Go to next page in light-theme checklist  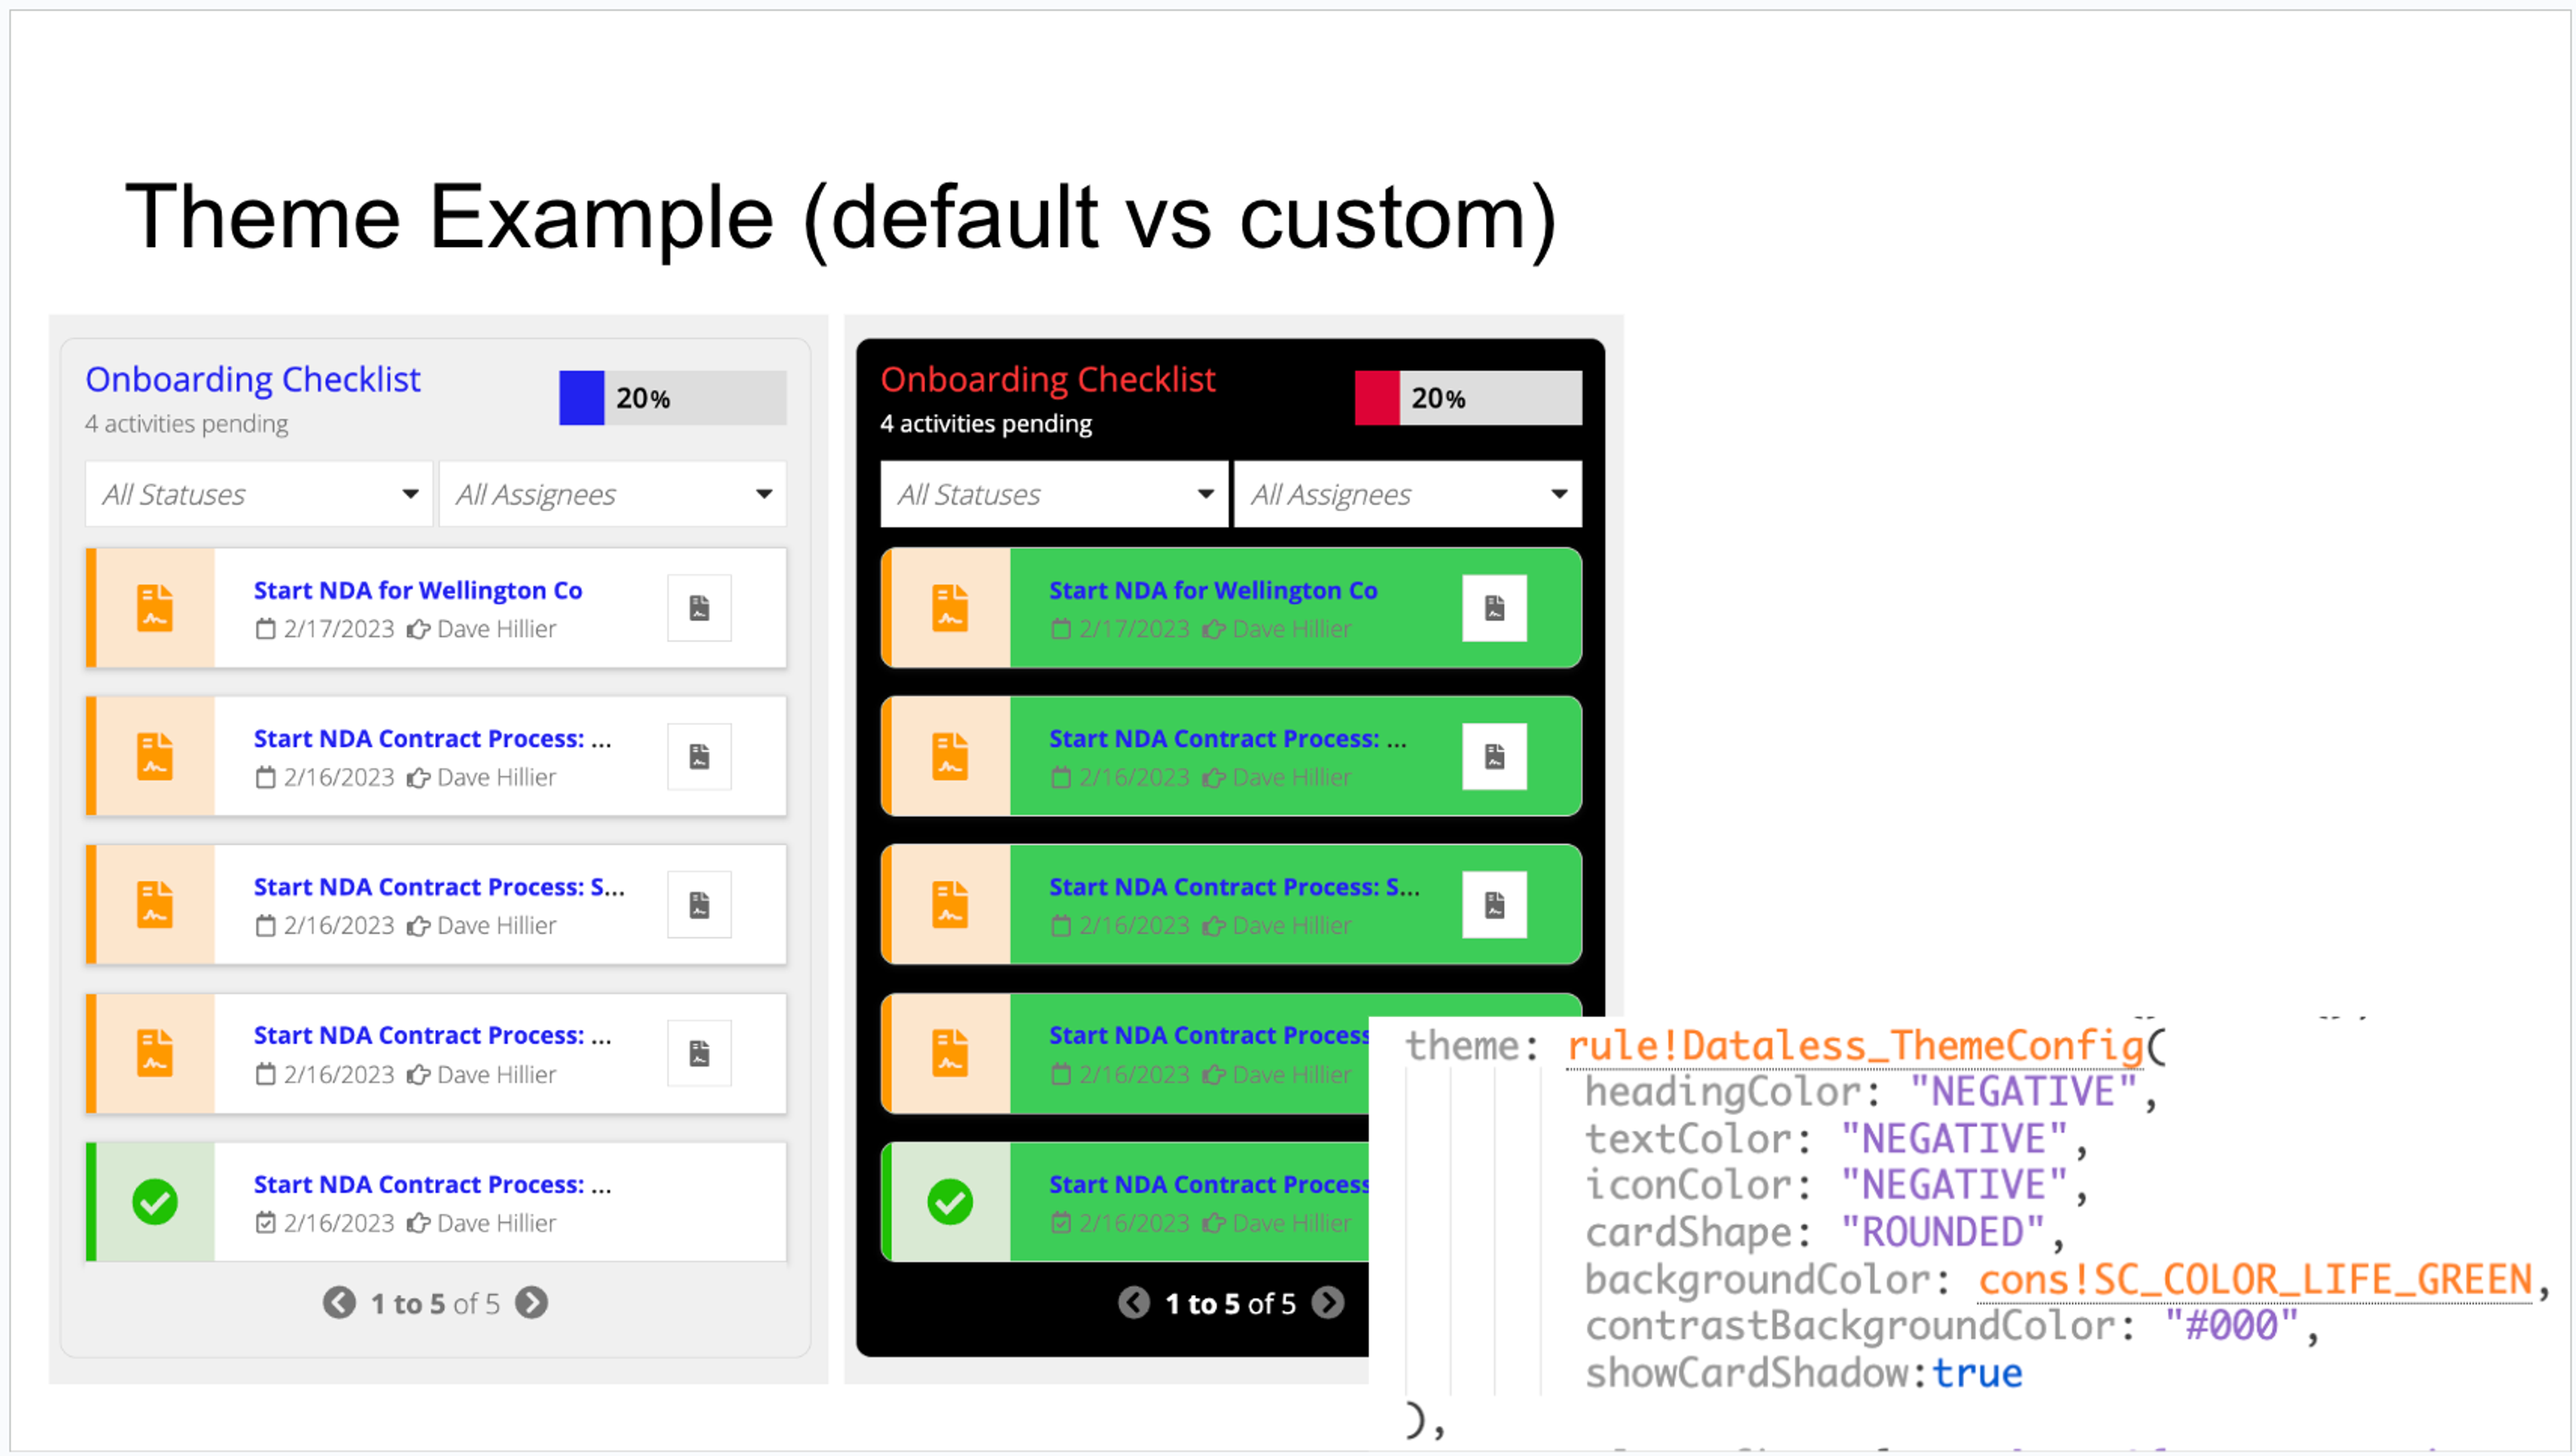(x=532, y=1303)
